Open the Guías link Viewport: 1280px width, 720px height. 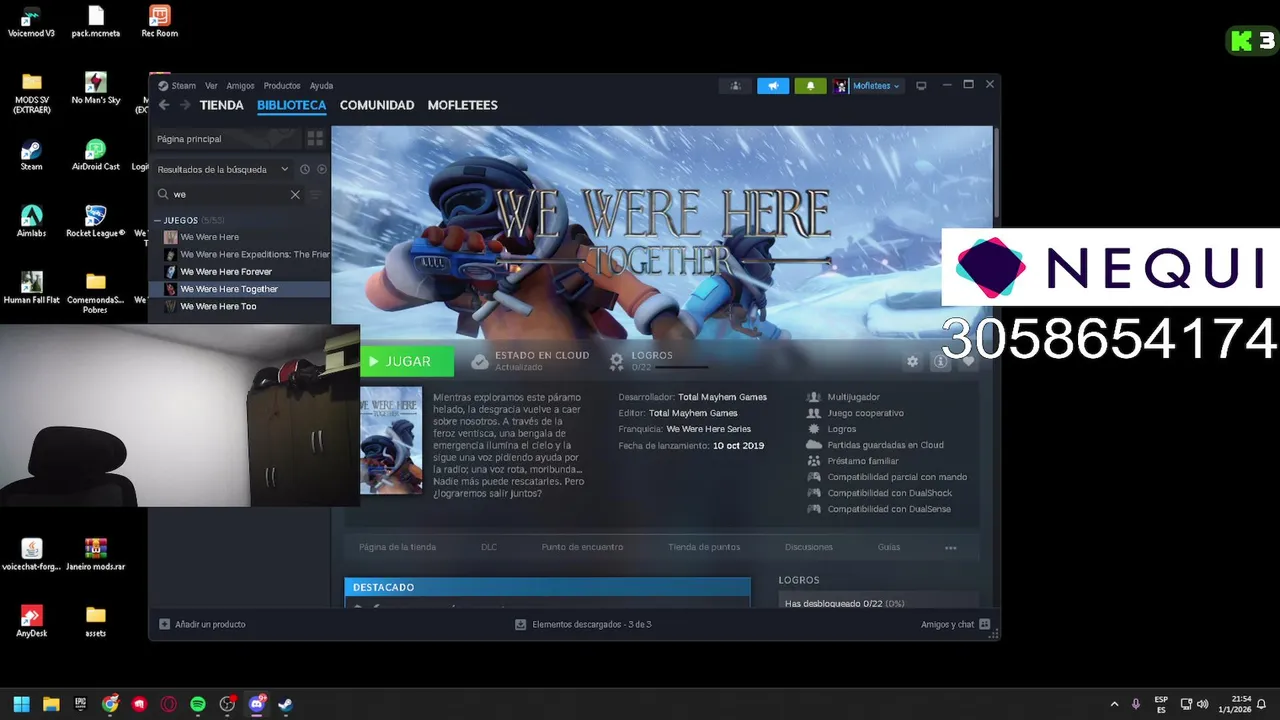pyautogui.click(x=889, y=547)
